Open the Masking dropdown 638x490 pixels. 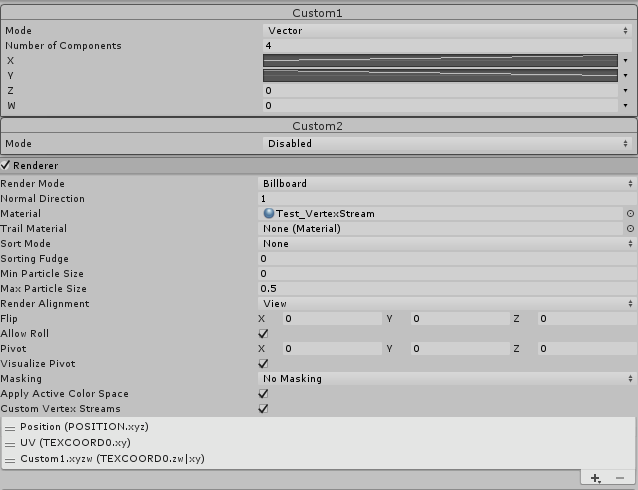click(x=447, y=379)
